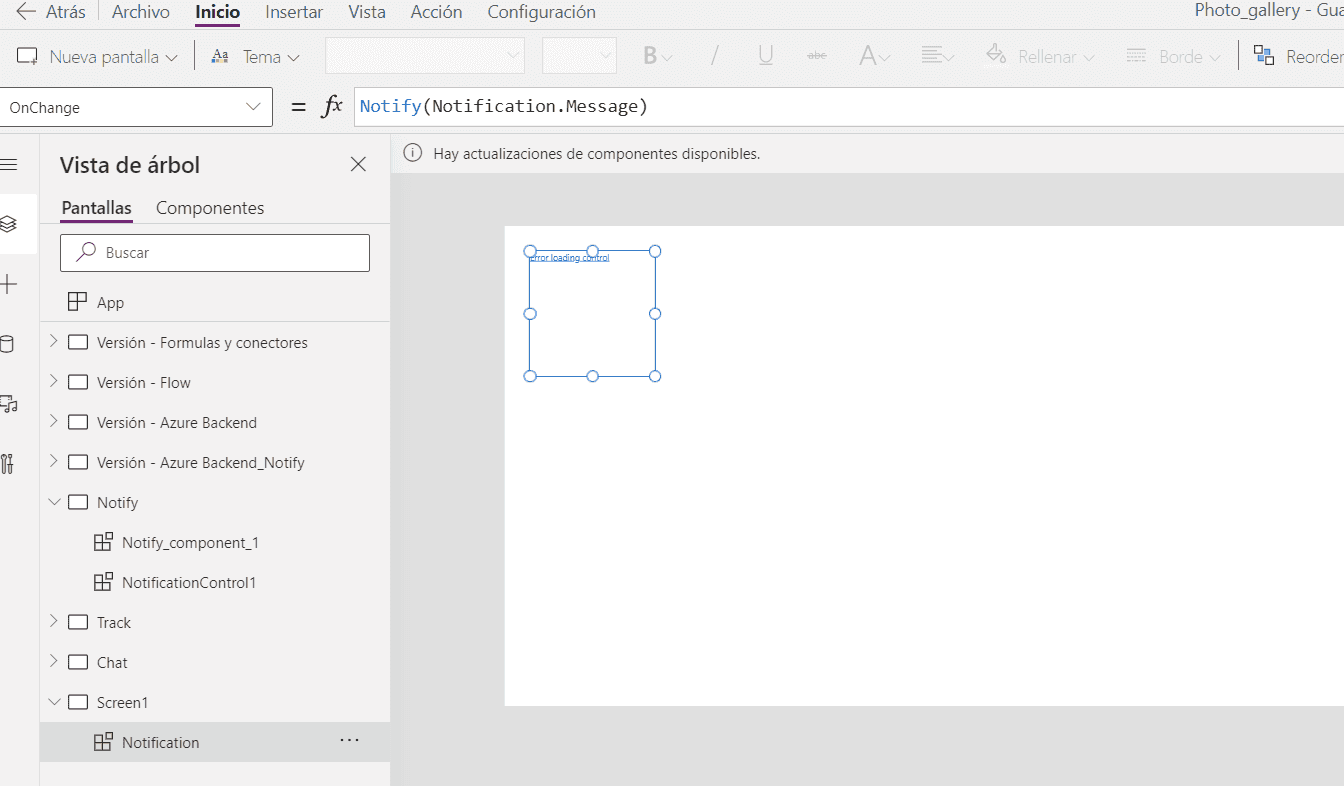This screenshot has height=786, width=1344.
Task: Open the Configuración tab
Action: point(541,12)
